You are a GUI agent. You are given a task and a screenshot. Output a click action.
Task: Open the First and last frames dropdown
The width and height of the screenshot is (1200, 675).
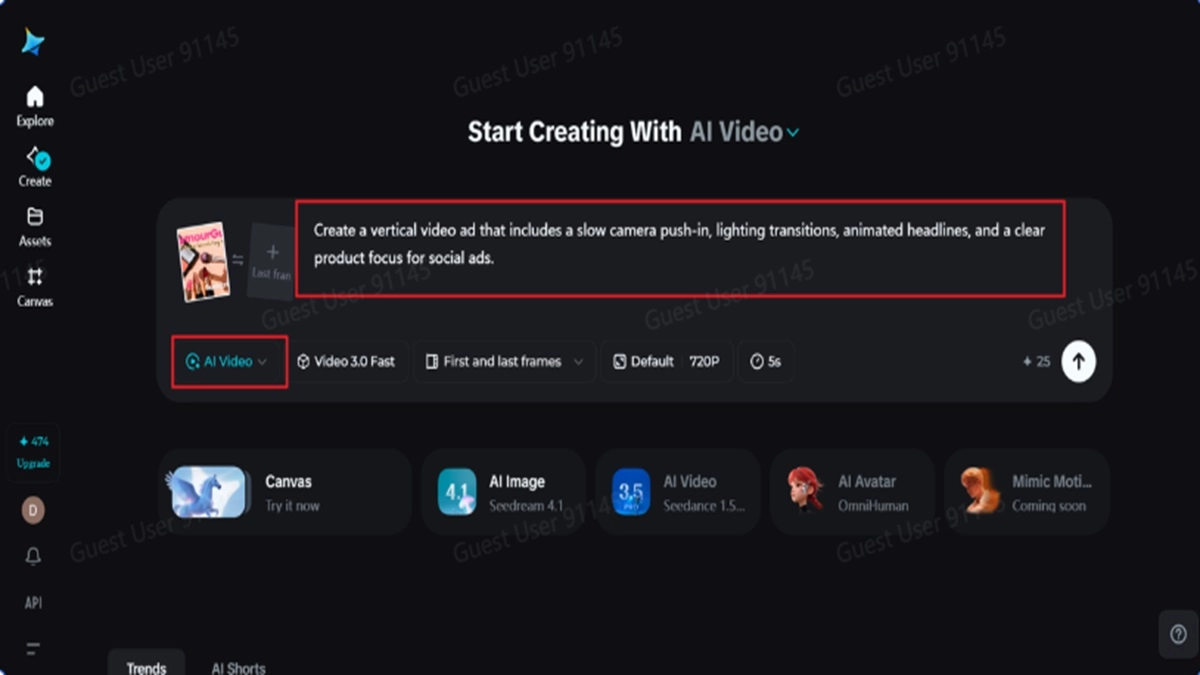click(x=504, y=362)
